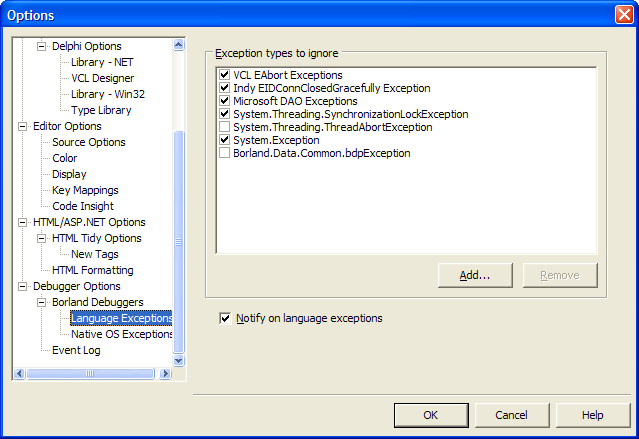
Task: Select Delphi Options label in tree
Action: coord(87,46)
